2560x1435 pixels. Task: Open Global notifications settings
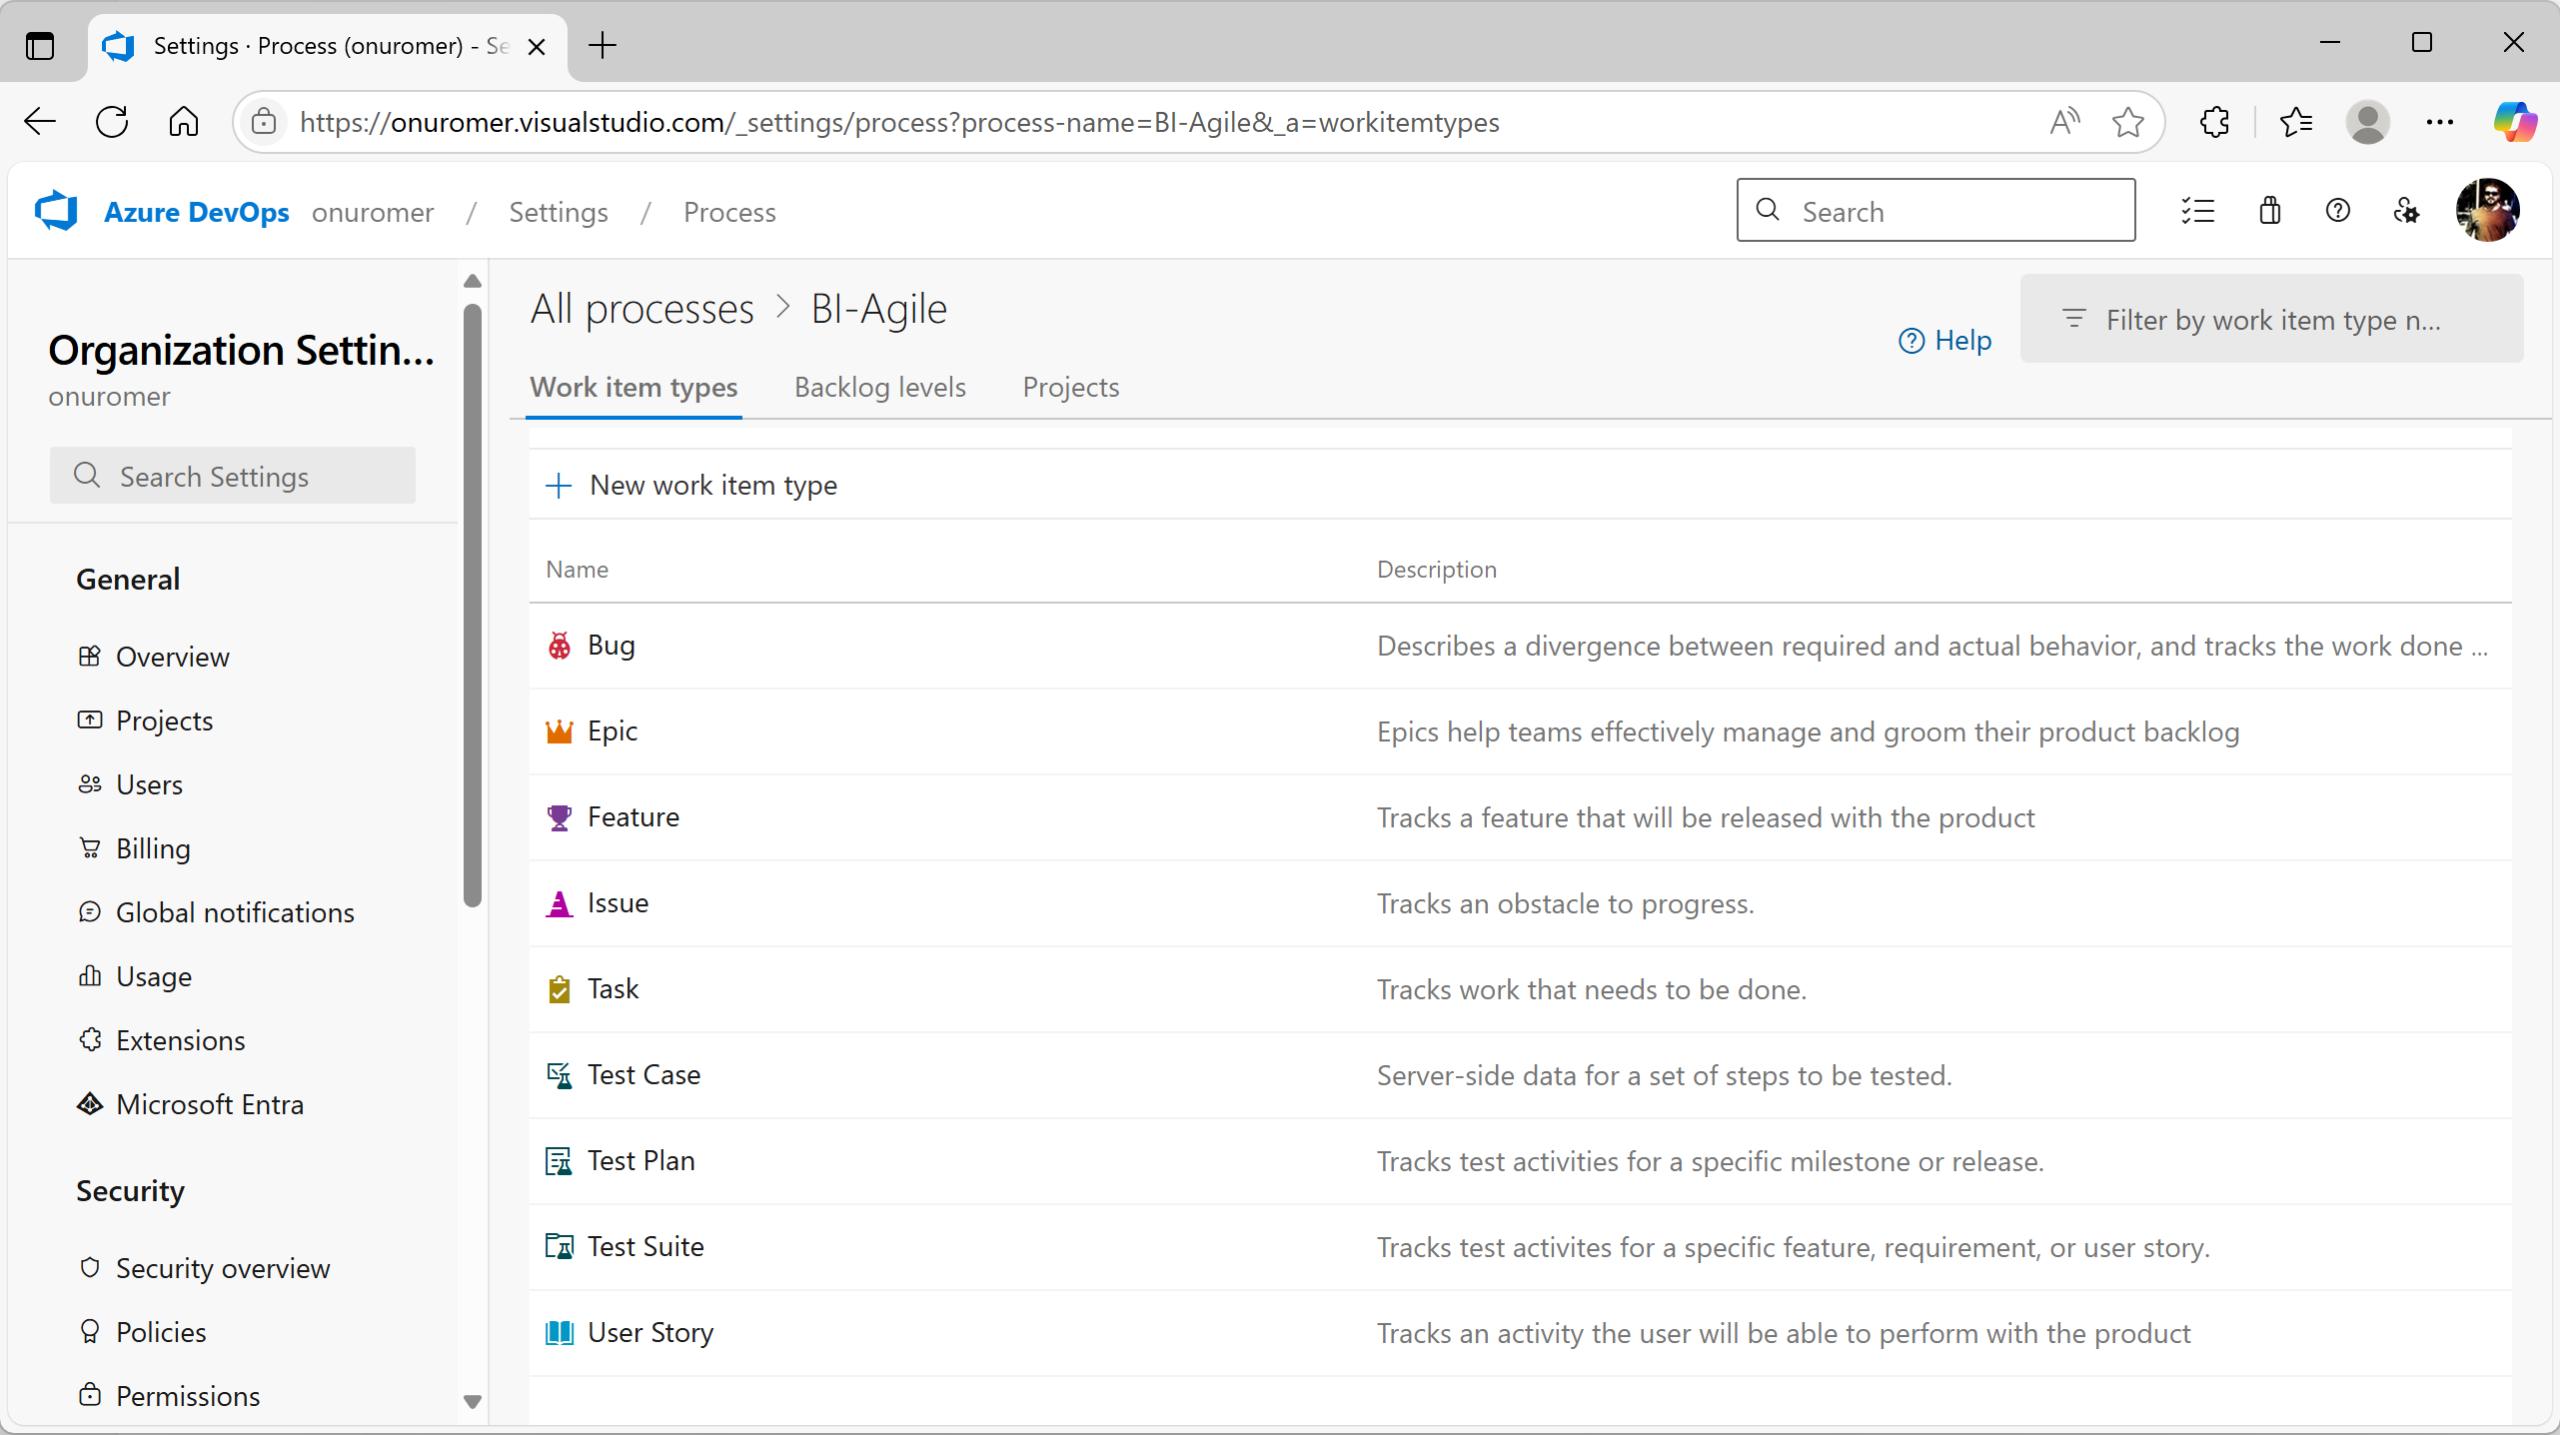pos(235,913)
